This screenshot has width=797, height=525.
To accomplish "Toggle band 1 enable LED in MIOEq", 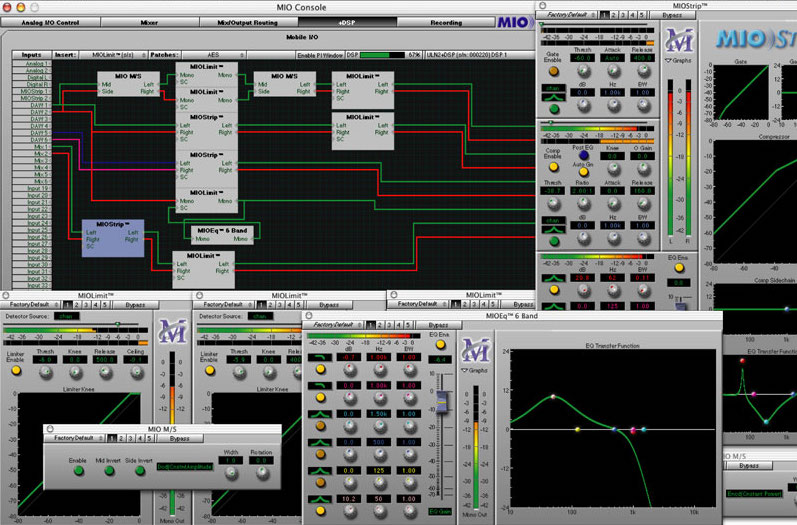I will tap(320, 369).
